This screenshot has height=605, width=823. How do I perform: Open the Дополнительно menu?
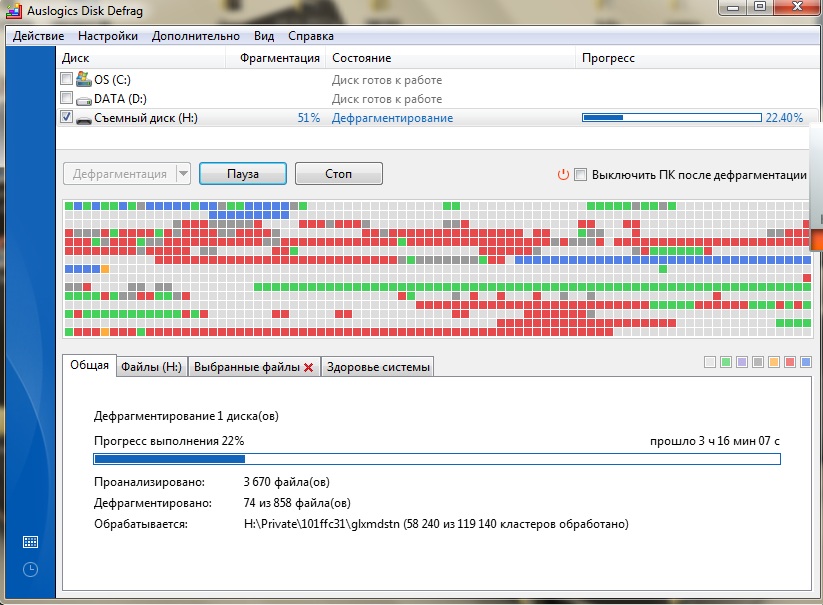pos(196,36)
